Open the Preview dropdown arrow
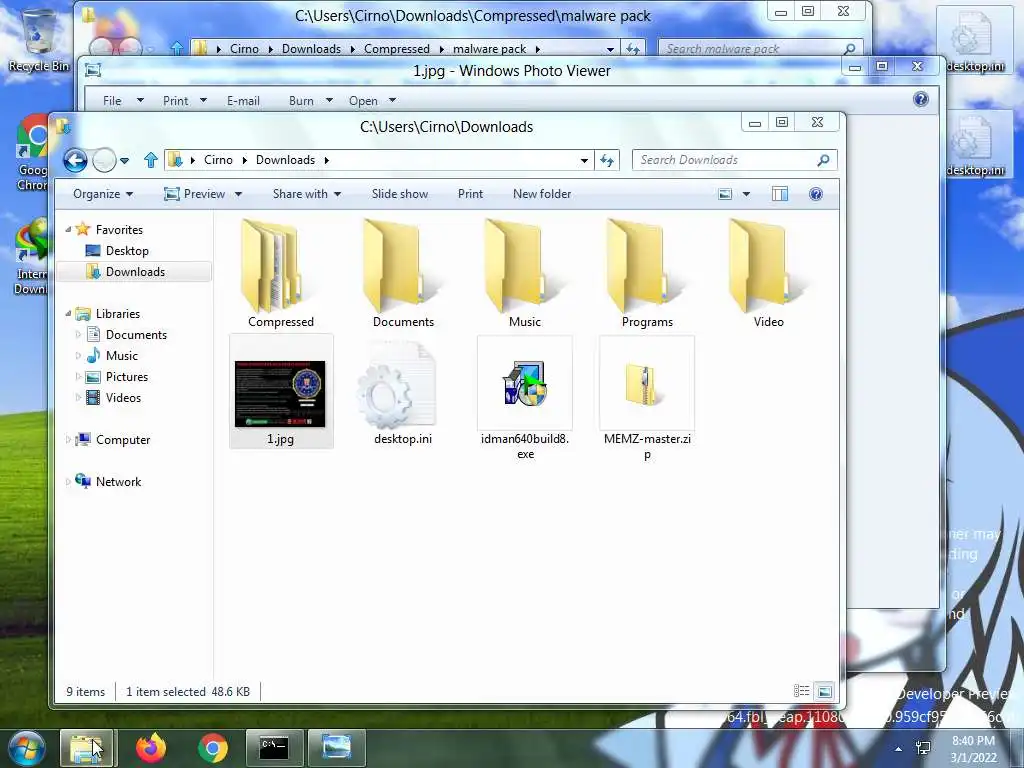The width and height of the screenshot is (1024, 768). (238, 195)
